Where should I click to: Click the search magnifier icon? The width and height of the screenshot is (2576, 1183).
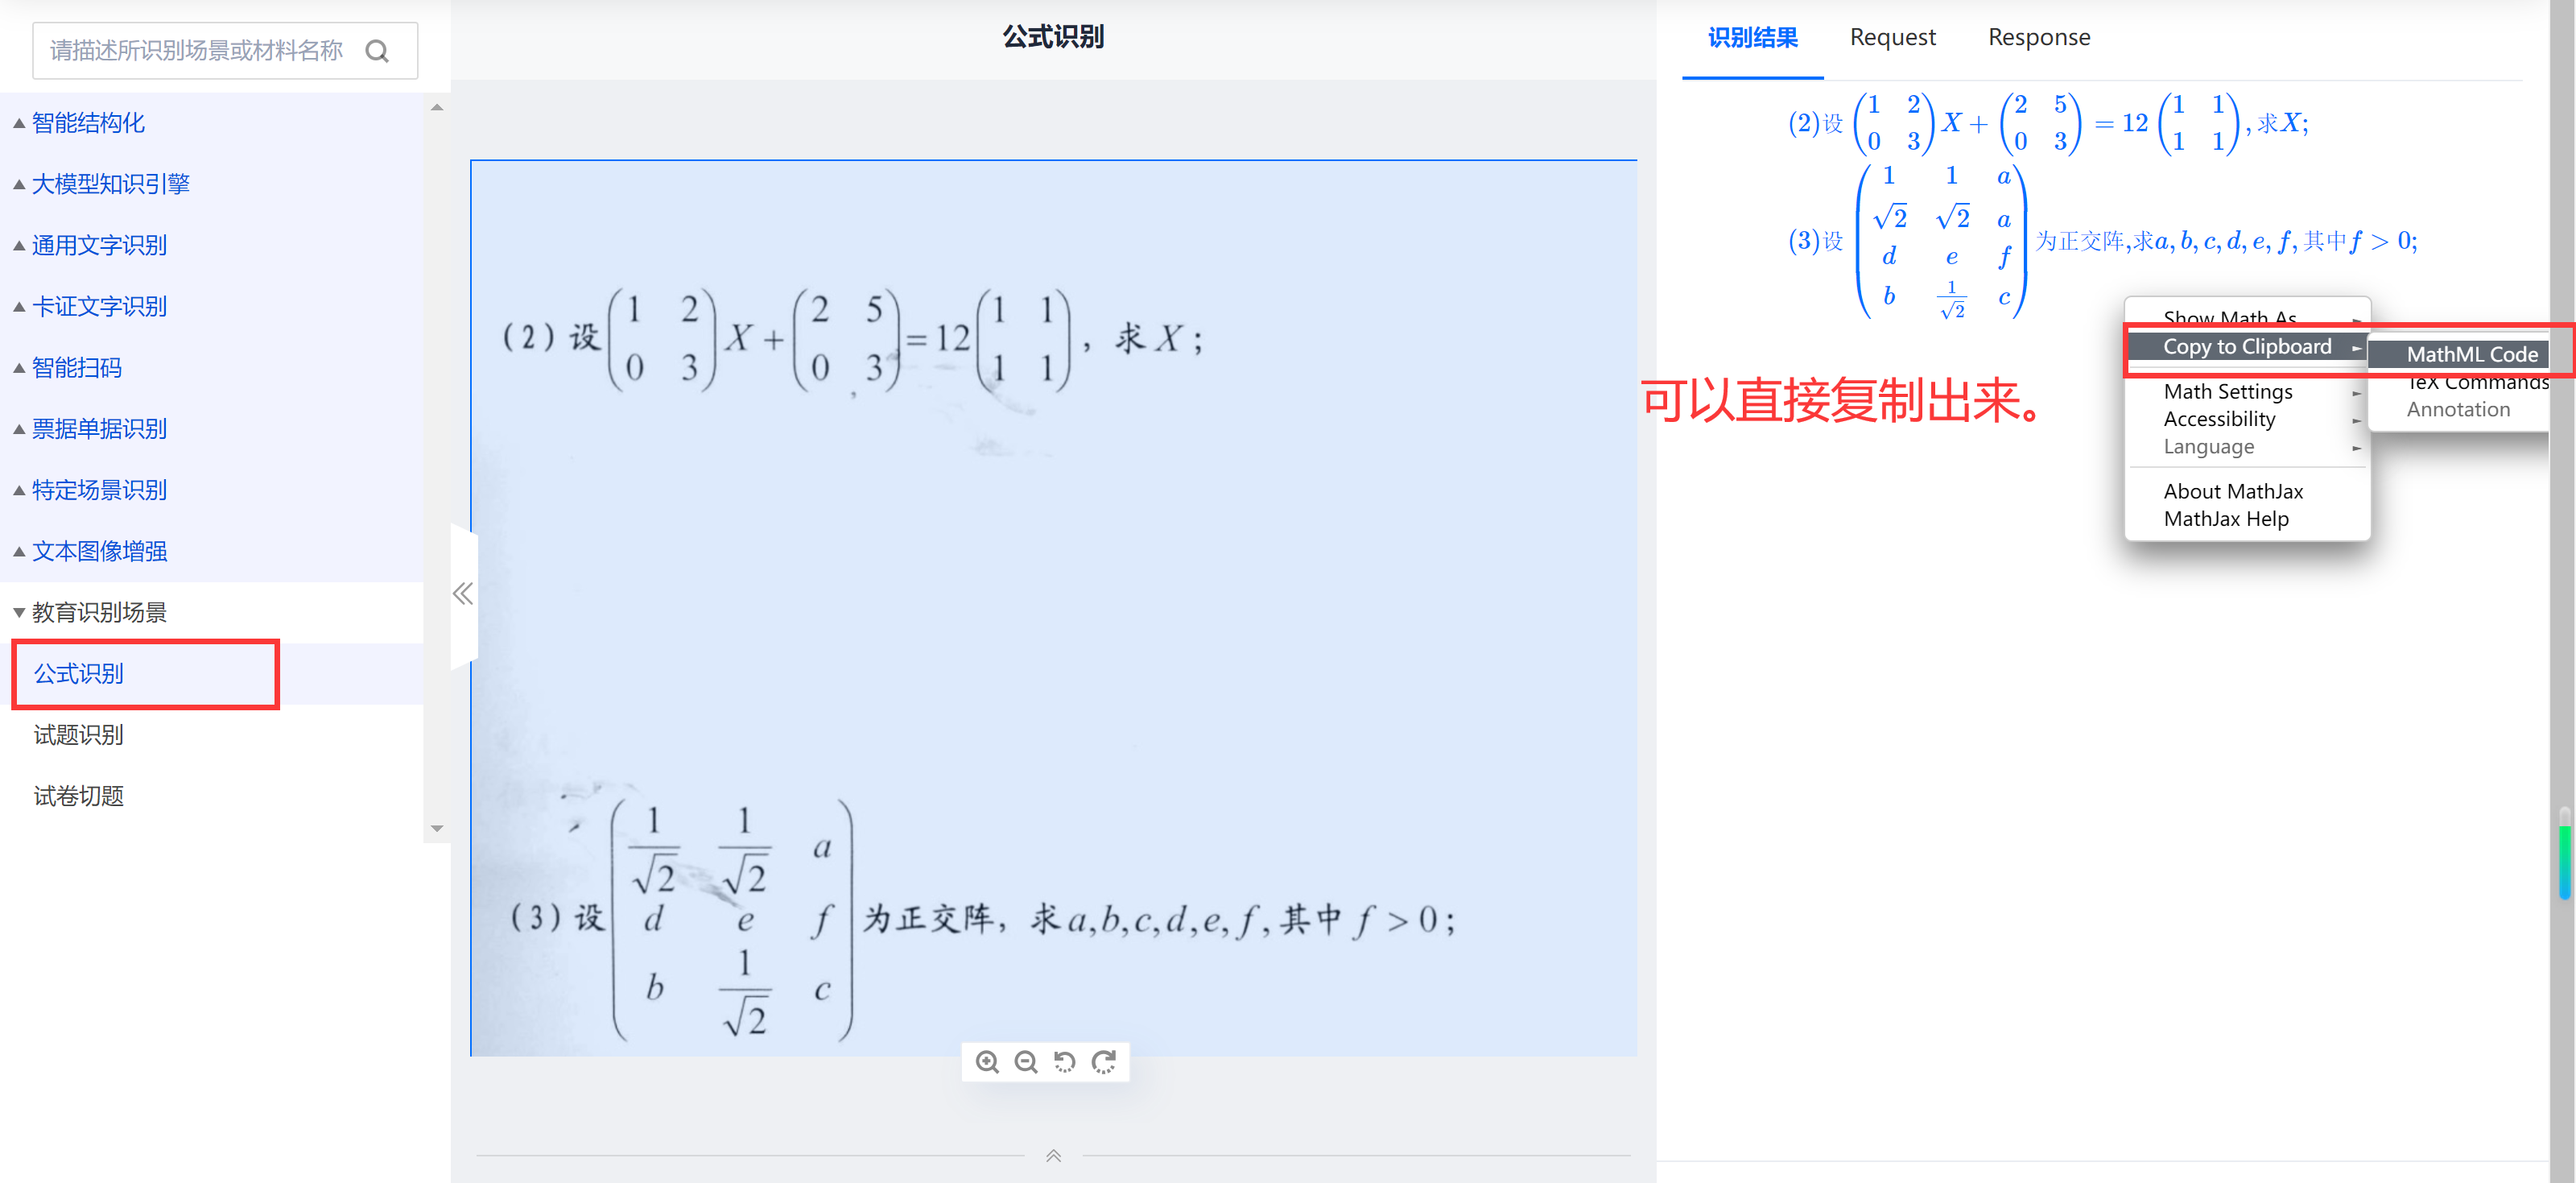pos(377,51)
